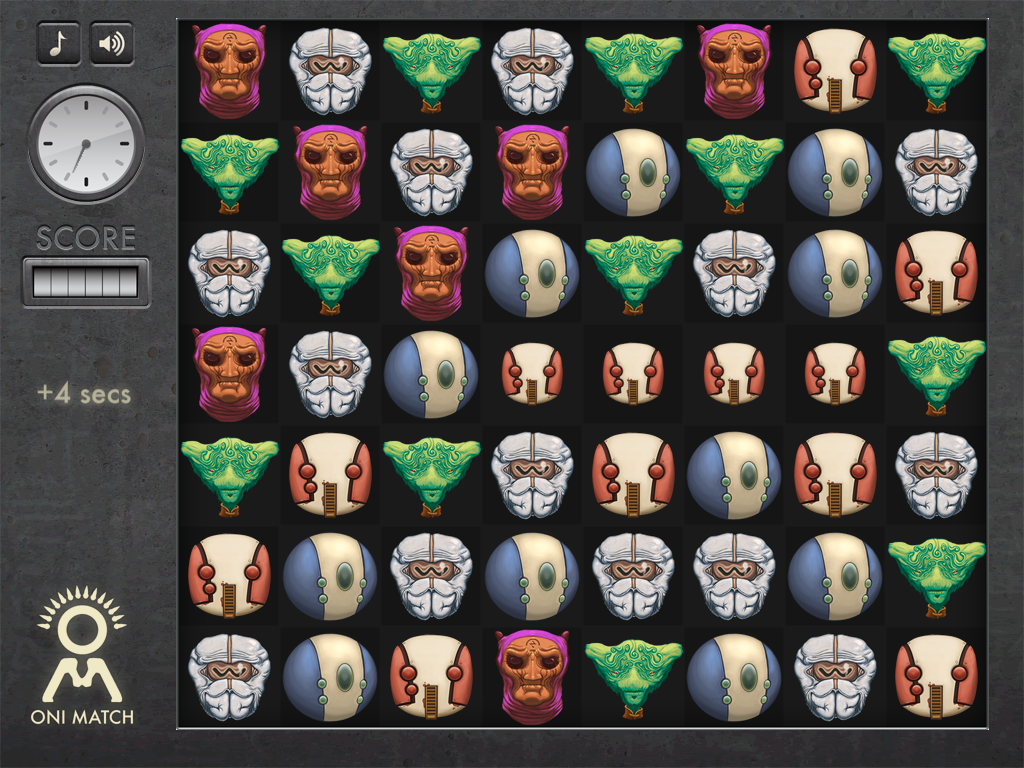Click the +4 secs bonus text
This screenshot has height=768, width=1024.
(x=84, y=394)
